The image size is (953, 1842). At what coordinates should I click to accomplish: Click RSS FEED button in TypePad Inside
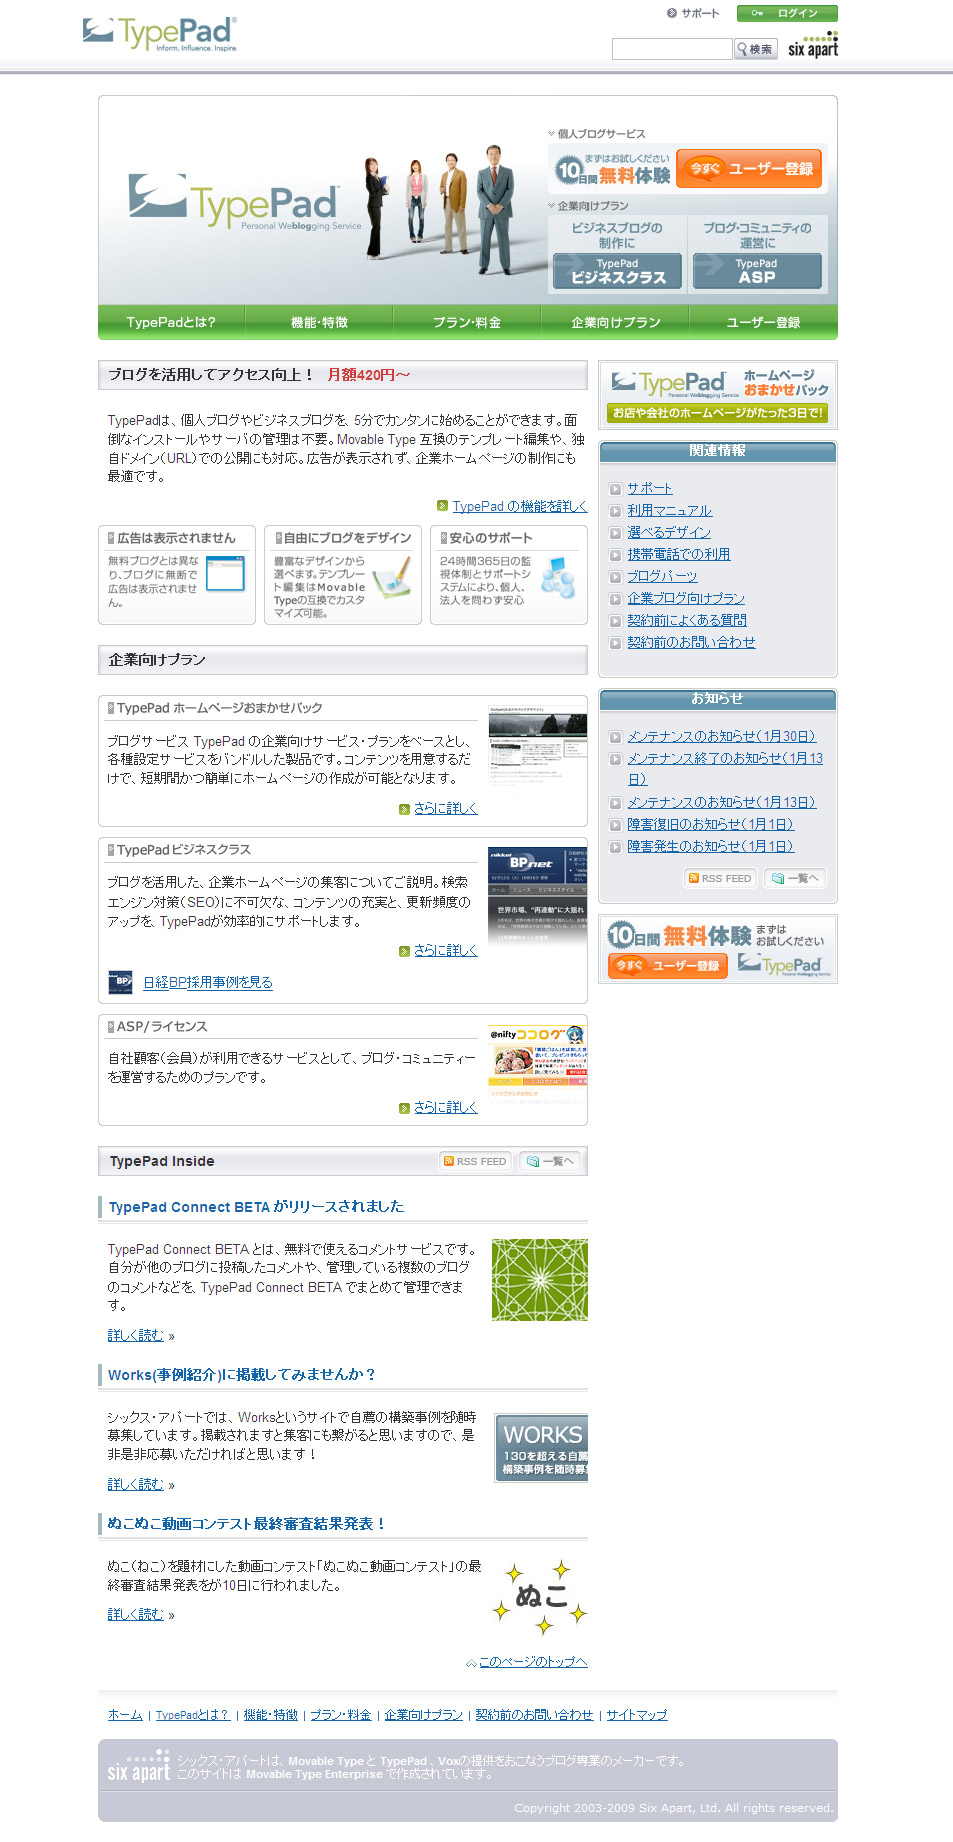pyautogui.click(x=476, y=1161)
